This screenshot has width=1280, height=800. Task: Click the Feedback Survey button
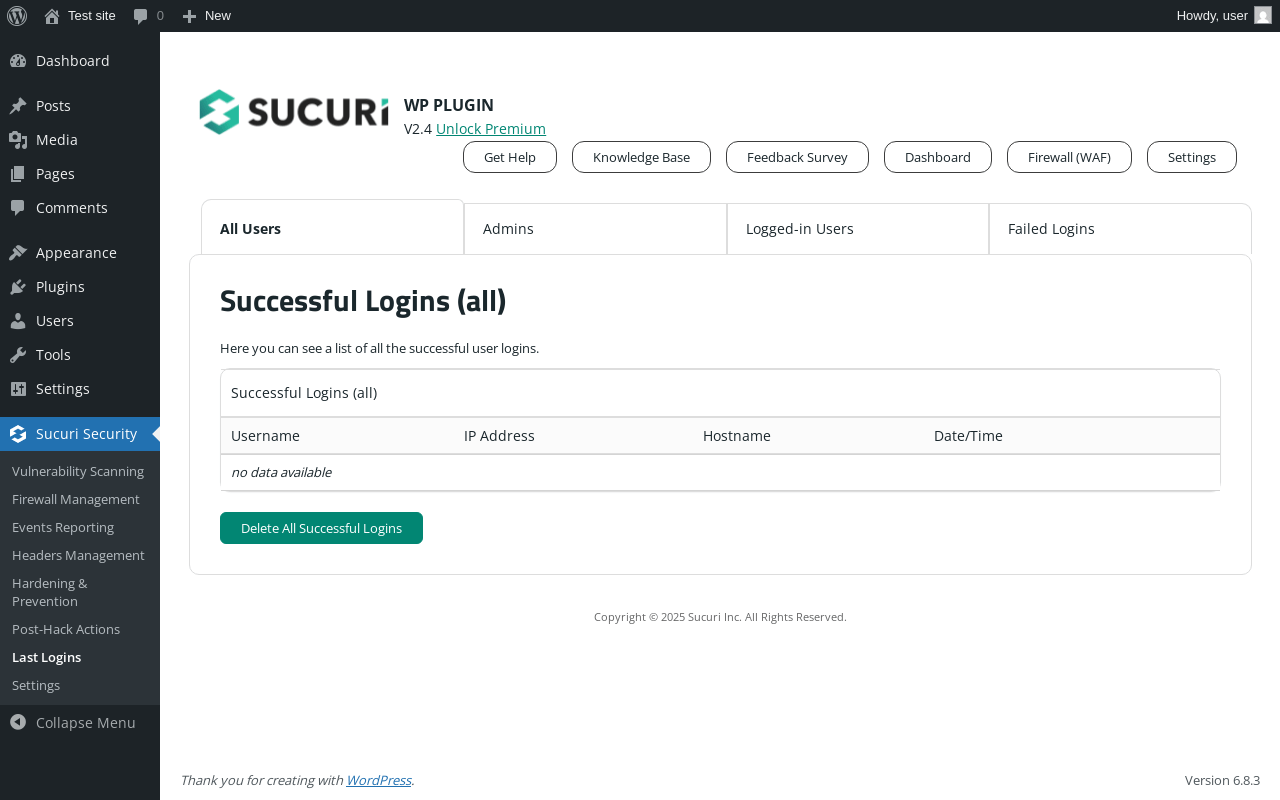point(797,157)
